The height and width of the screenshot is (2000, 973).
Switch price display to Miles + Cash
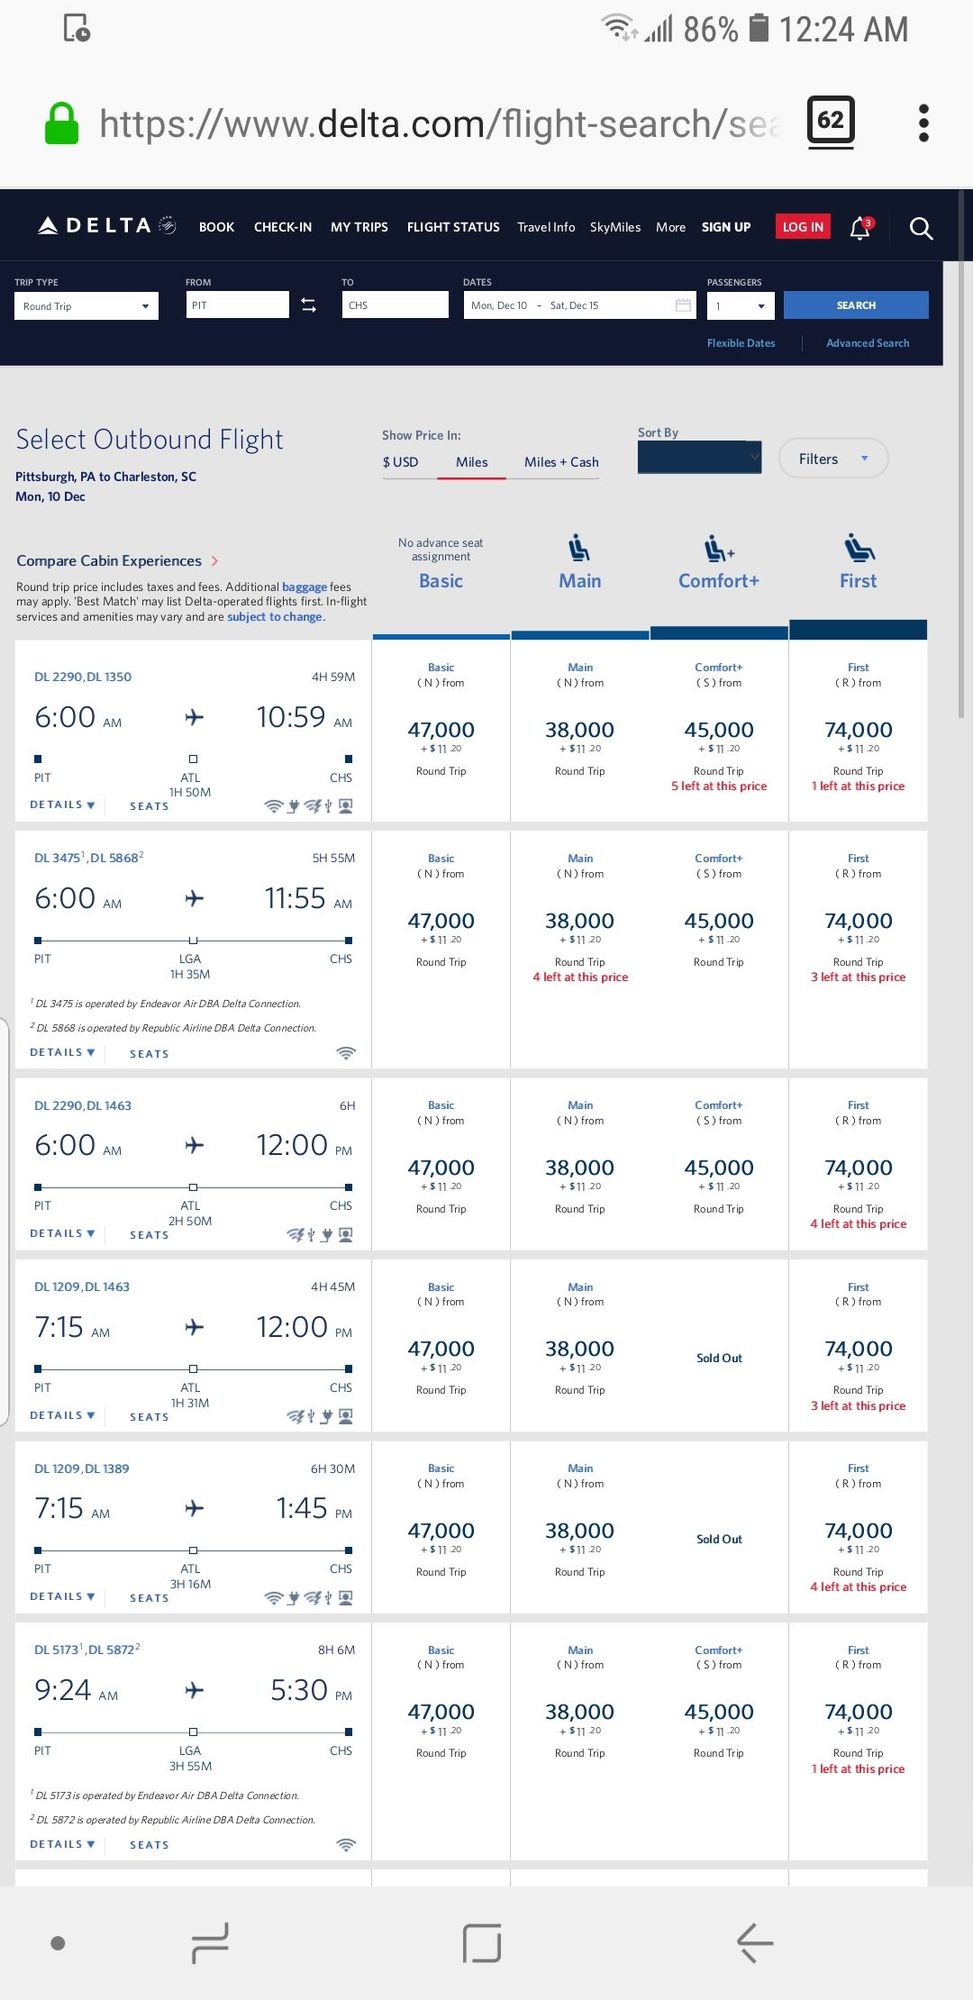coord(561,462)
